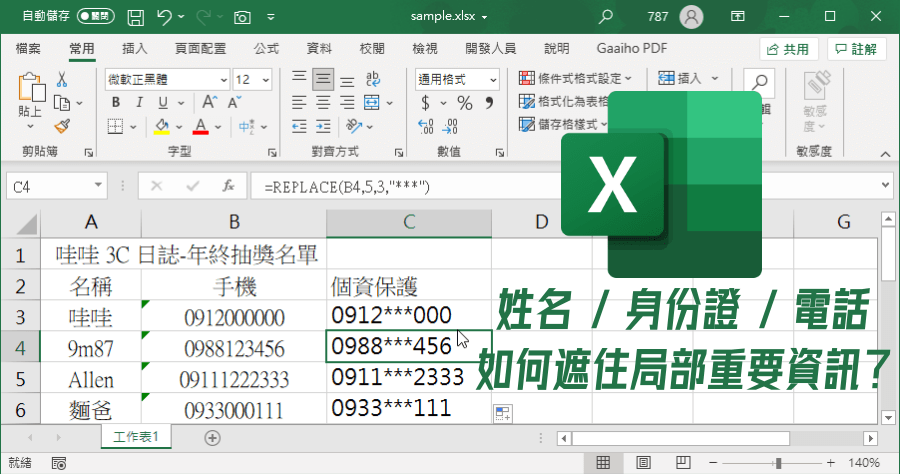Switch to the 公式 tab

[266, 49]
